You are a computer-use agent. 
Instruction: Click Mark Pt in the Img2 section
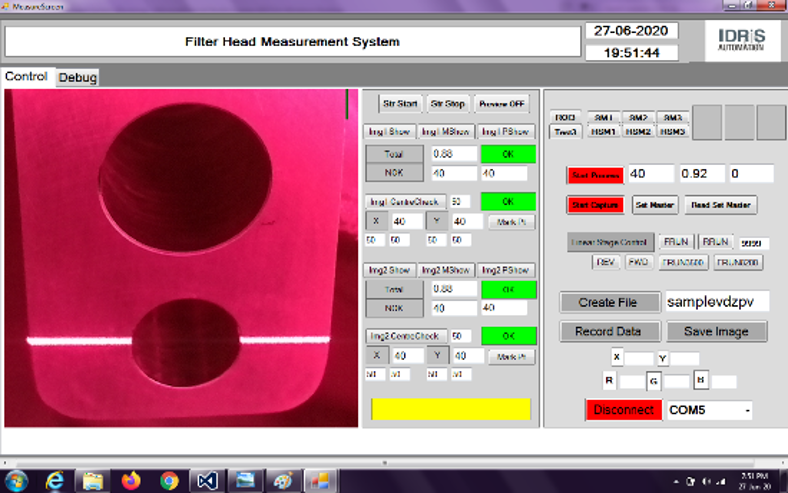click(x=511, y=357)
